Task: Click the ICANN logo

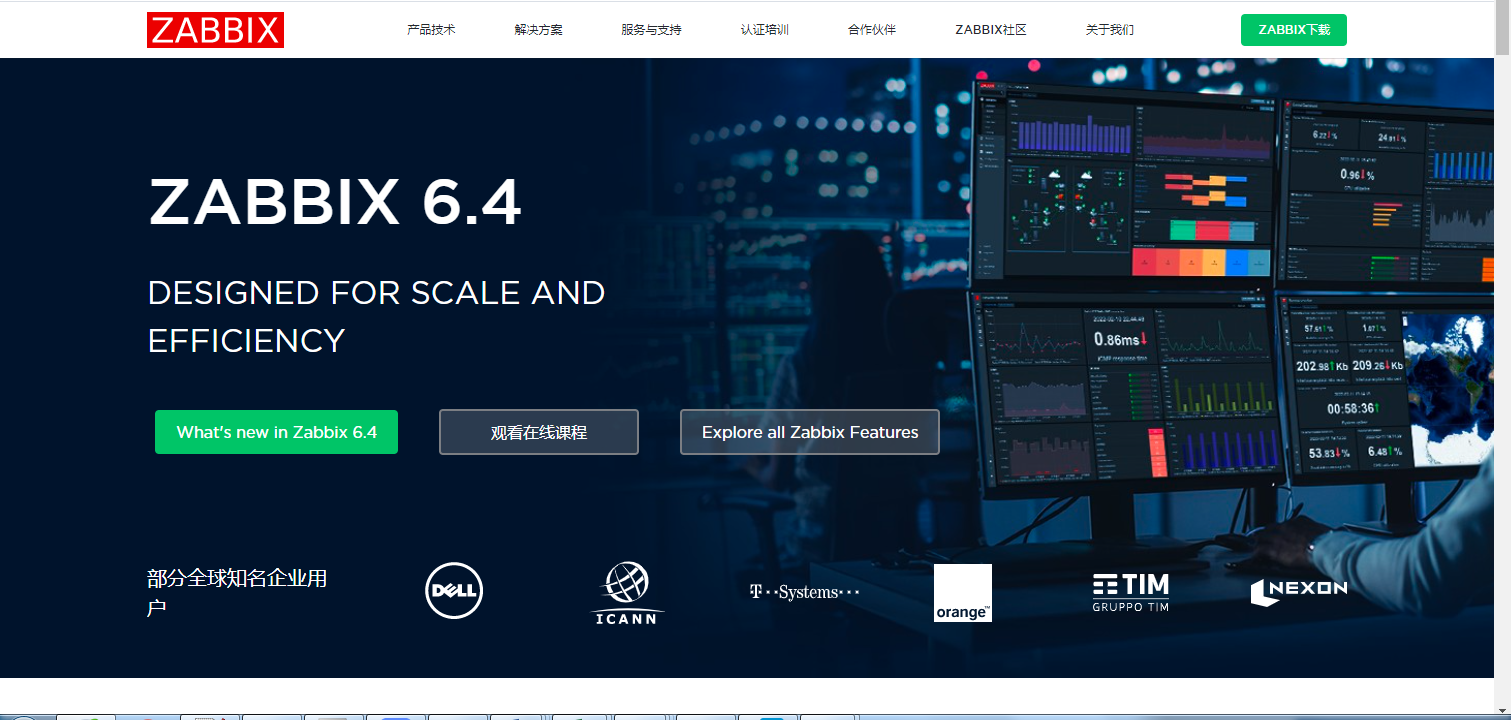Action: (627, 593)
